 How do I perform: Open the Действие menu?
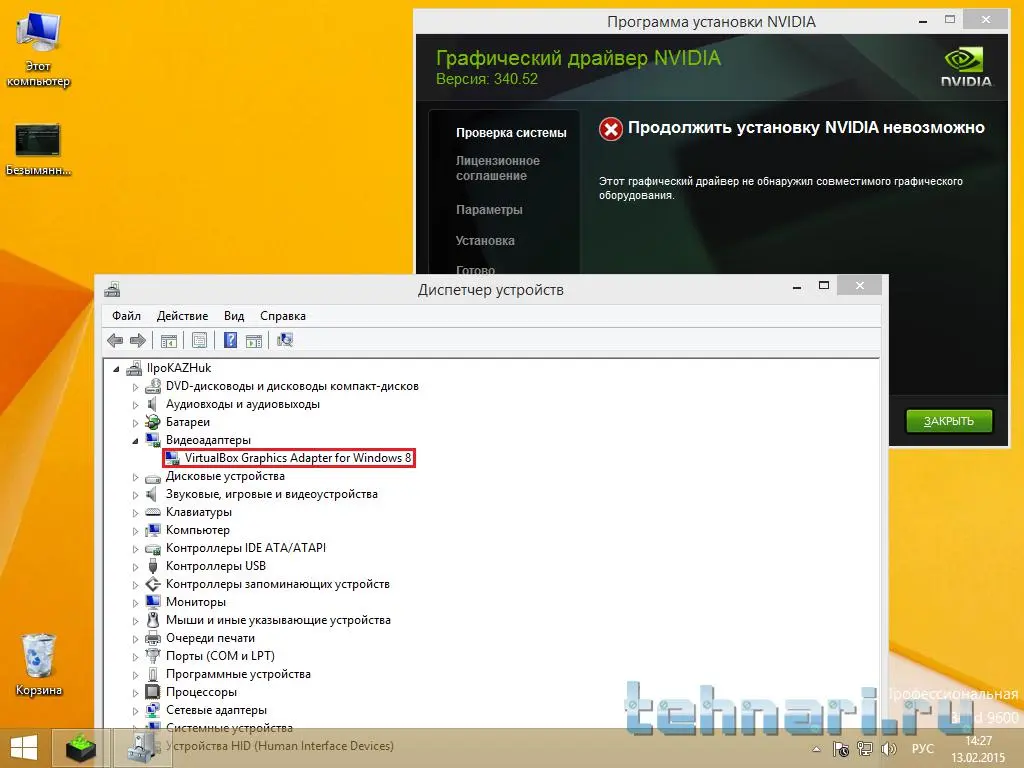[182, 315]
